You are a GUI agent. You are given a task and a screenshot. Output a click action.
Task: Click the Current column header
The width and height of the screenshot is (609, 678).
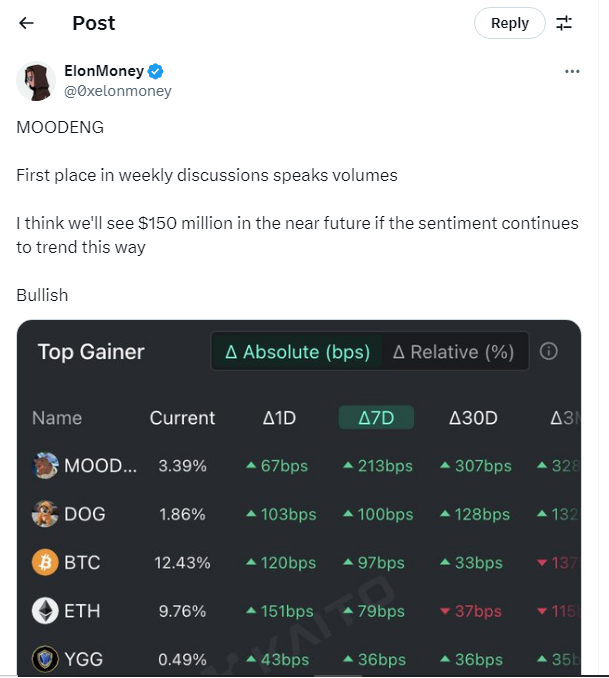(x=182, y=418)
